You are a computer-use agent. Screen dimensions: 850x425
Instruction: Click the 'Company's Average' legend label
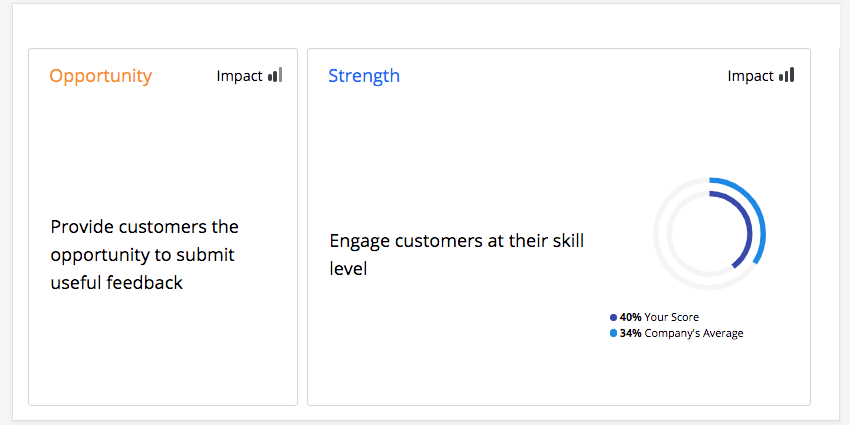point(694,334)
